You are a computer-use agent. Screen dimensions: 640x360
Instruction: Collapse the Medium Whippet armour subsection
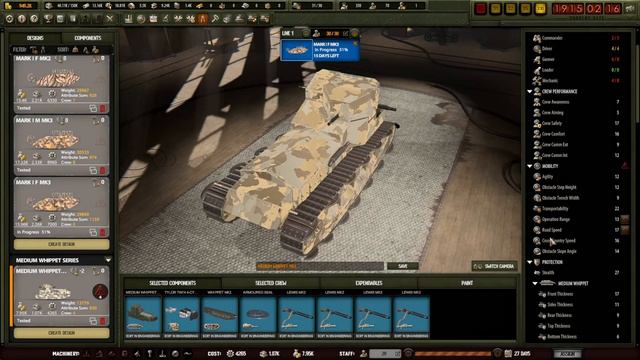535,283
